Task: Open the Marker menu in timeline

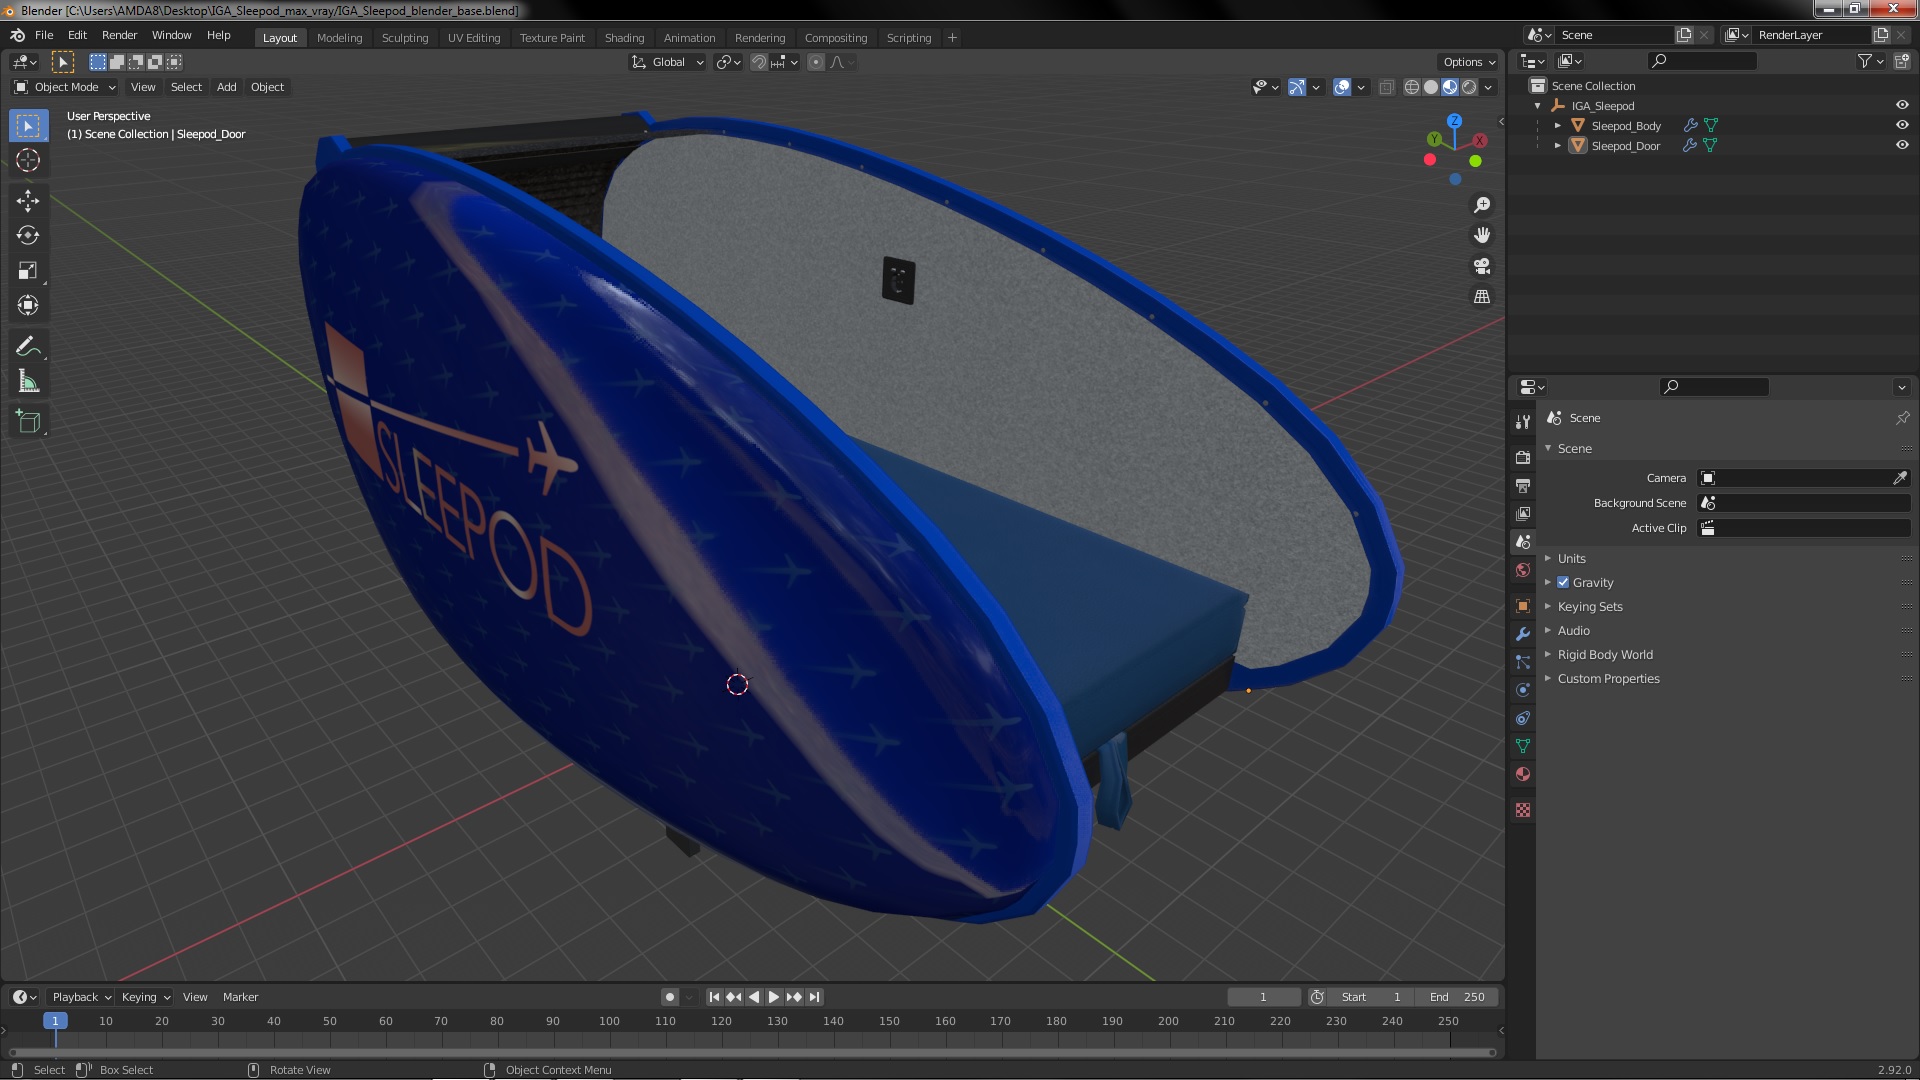Action: click(x=240, y=997)
